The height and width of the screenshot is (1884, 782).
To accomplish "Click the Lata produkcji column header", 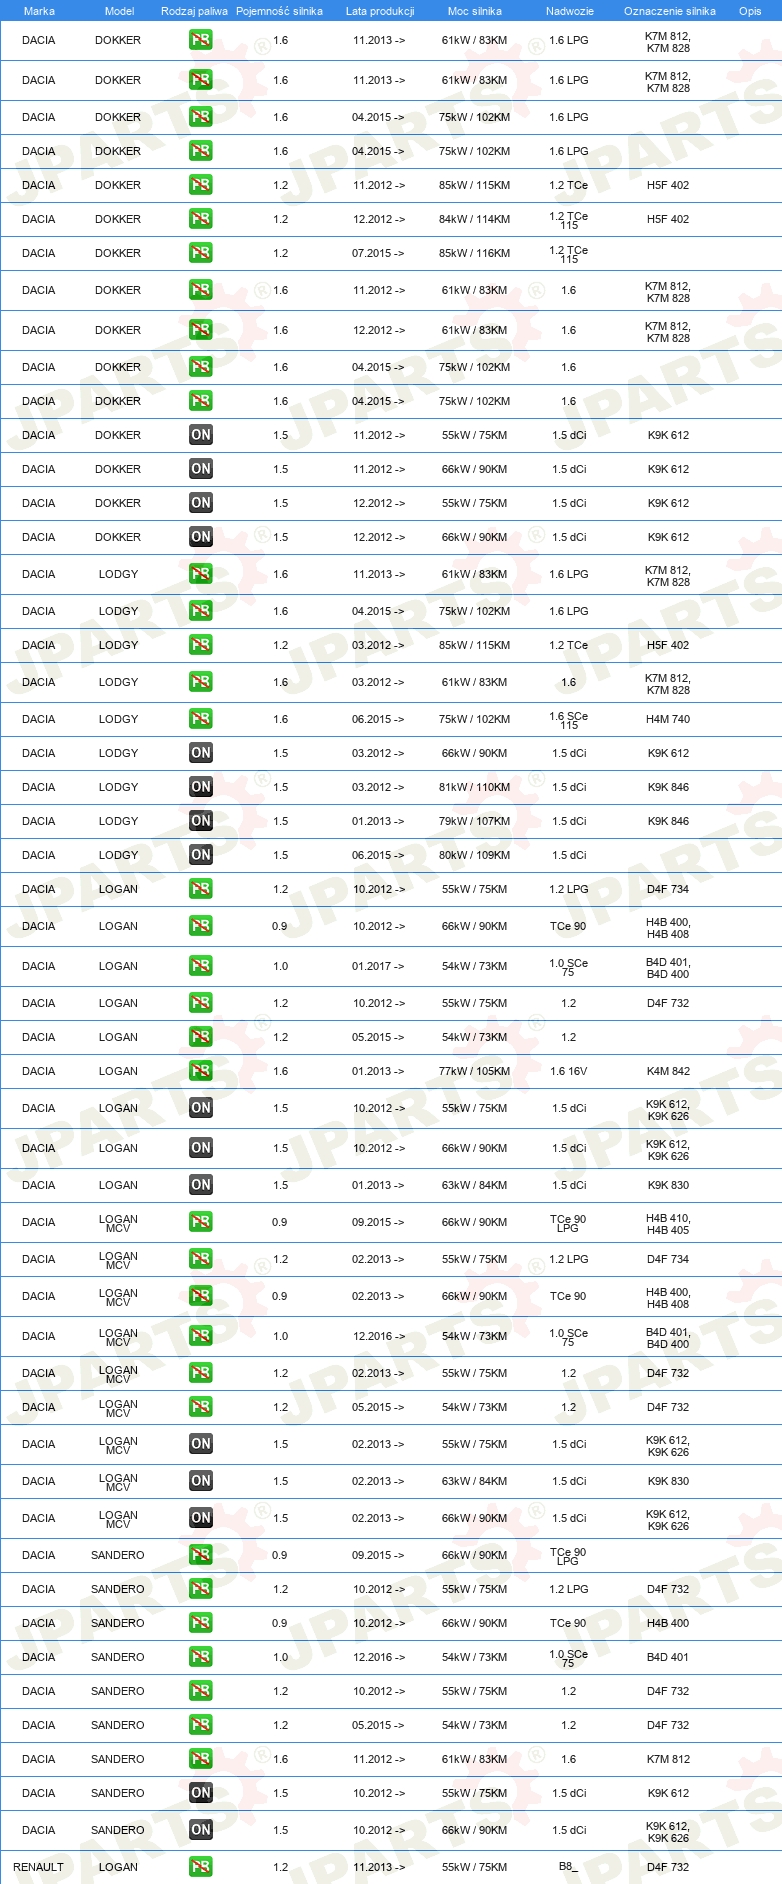I will click(380, 11).
